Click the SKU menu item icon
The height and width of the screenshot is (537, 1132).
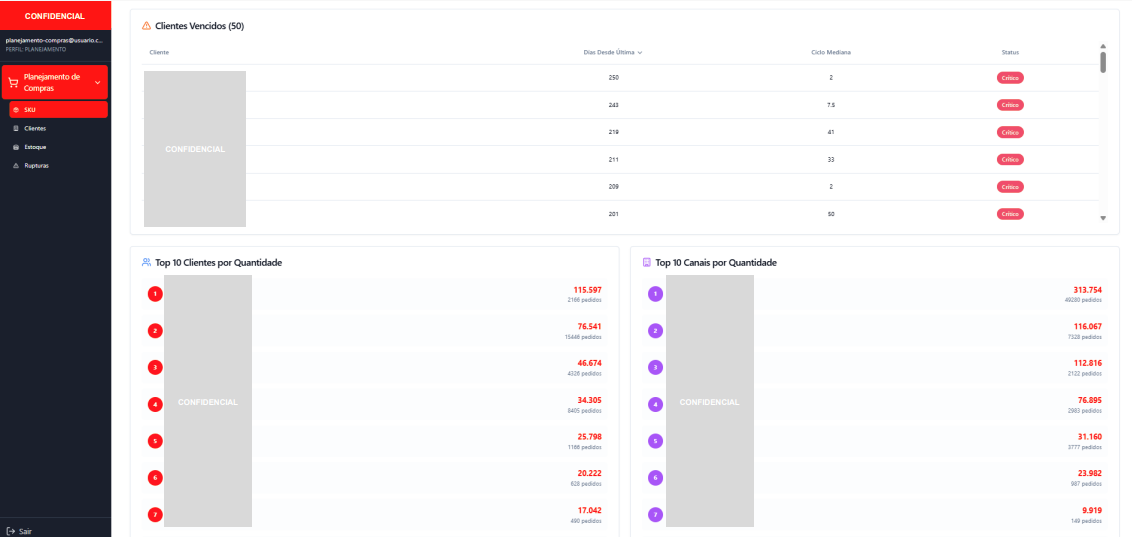16,110
